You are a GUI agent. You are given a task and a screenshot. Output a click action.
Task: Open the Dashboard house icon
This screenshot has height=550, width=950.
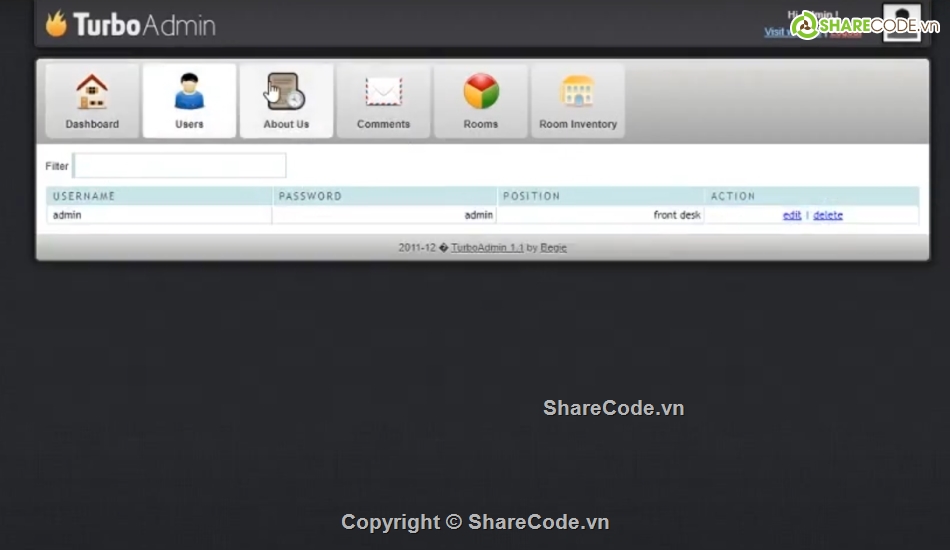92,91
